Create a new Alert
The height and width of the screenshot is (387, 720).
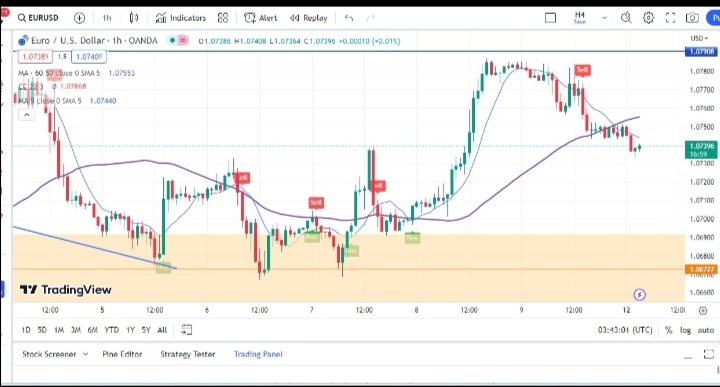(x=260, y=18)
